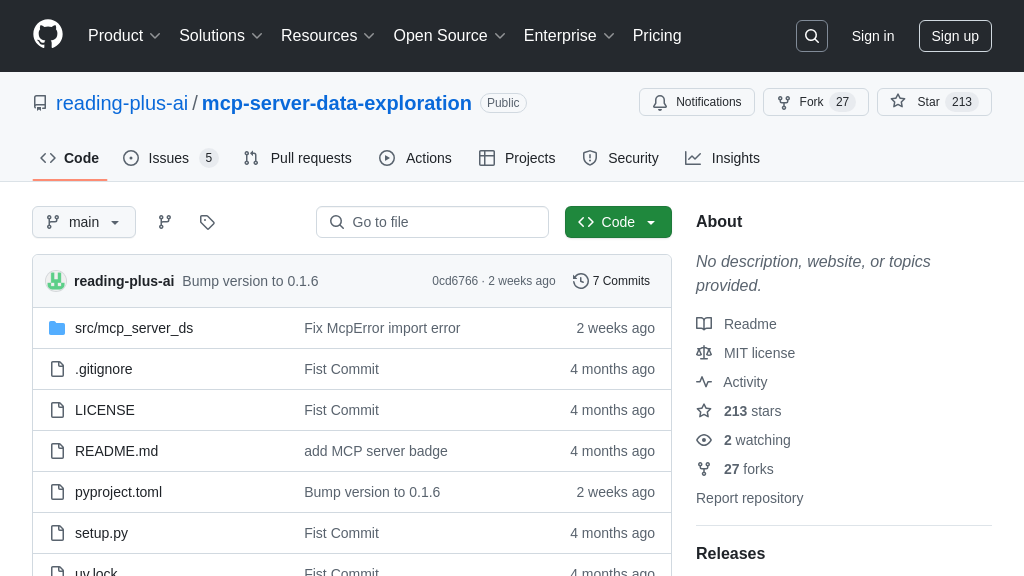
Task: Open the Pull requests tab
Action: (298, 158)
